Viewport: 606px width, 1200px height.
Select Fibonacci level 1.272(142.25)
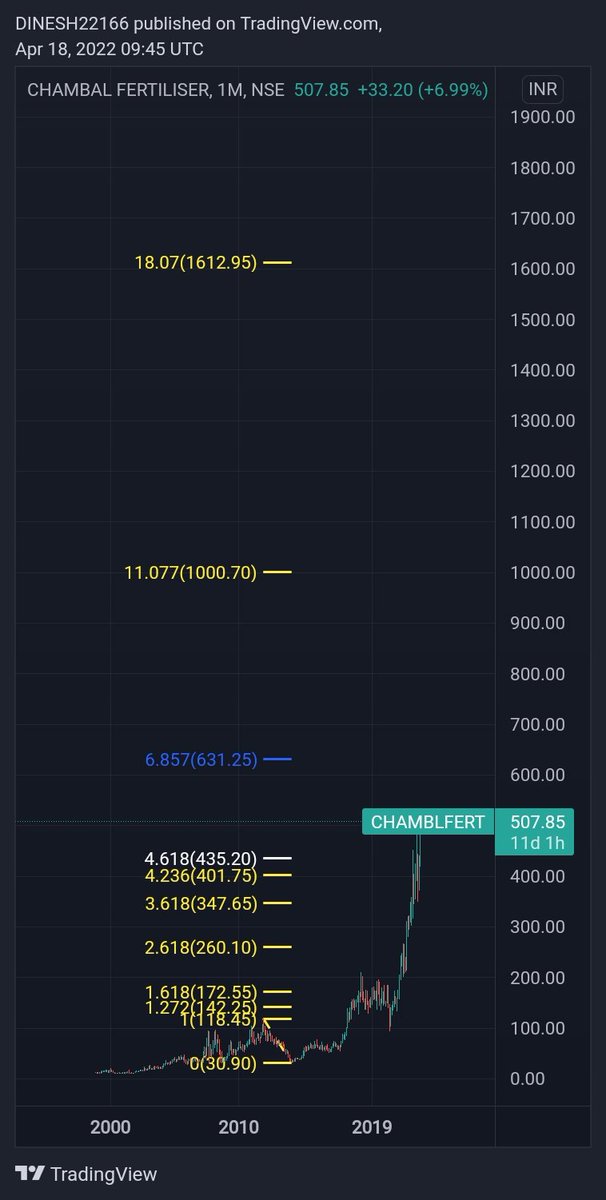point(201,1007)
